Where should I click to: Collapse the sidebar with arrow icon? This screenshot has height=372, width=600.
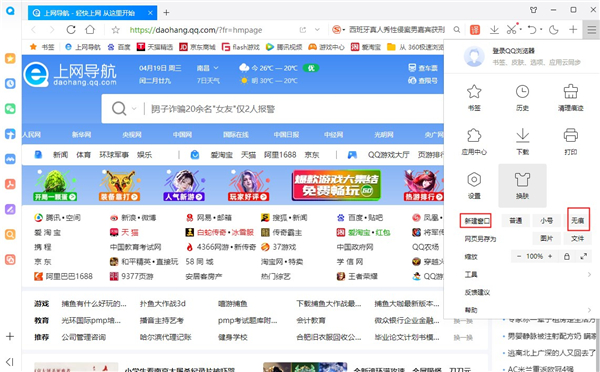[x=10, y=362]
